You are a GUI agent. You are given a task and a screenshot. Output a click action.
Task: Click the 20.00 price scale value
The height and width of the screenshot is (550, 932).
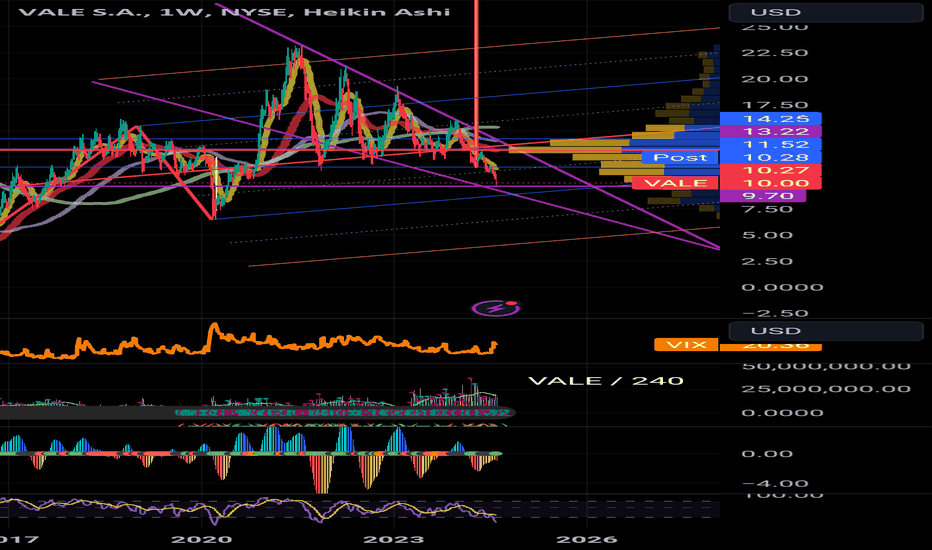tap(774, 79)
